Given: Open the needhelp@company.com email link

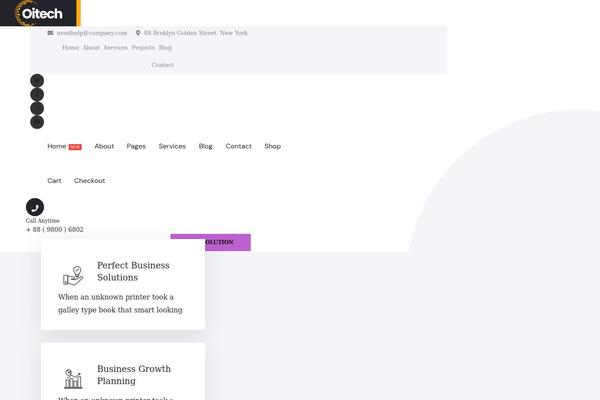Looking at the screenshot, I should 92,33.
